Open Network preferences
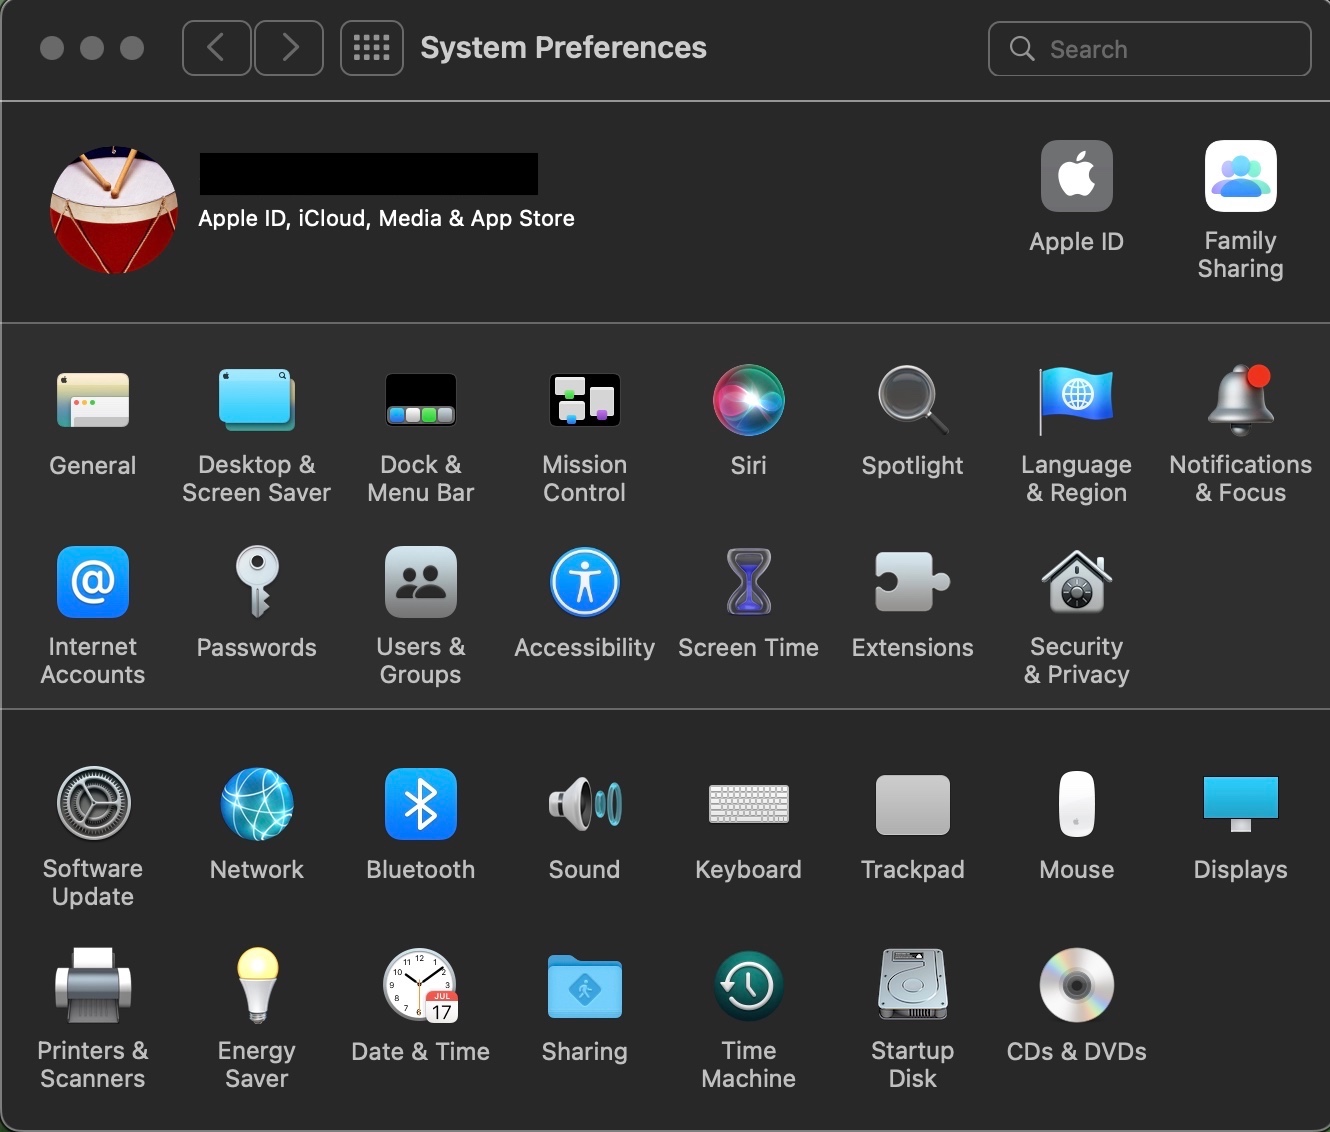 coord(257,803)
